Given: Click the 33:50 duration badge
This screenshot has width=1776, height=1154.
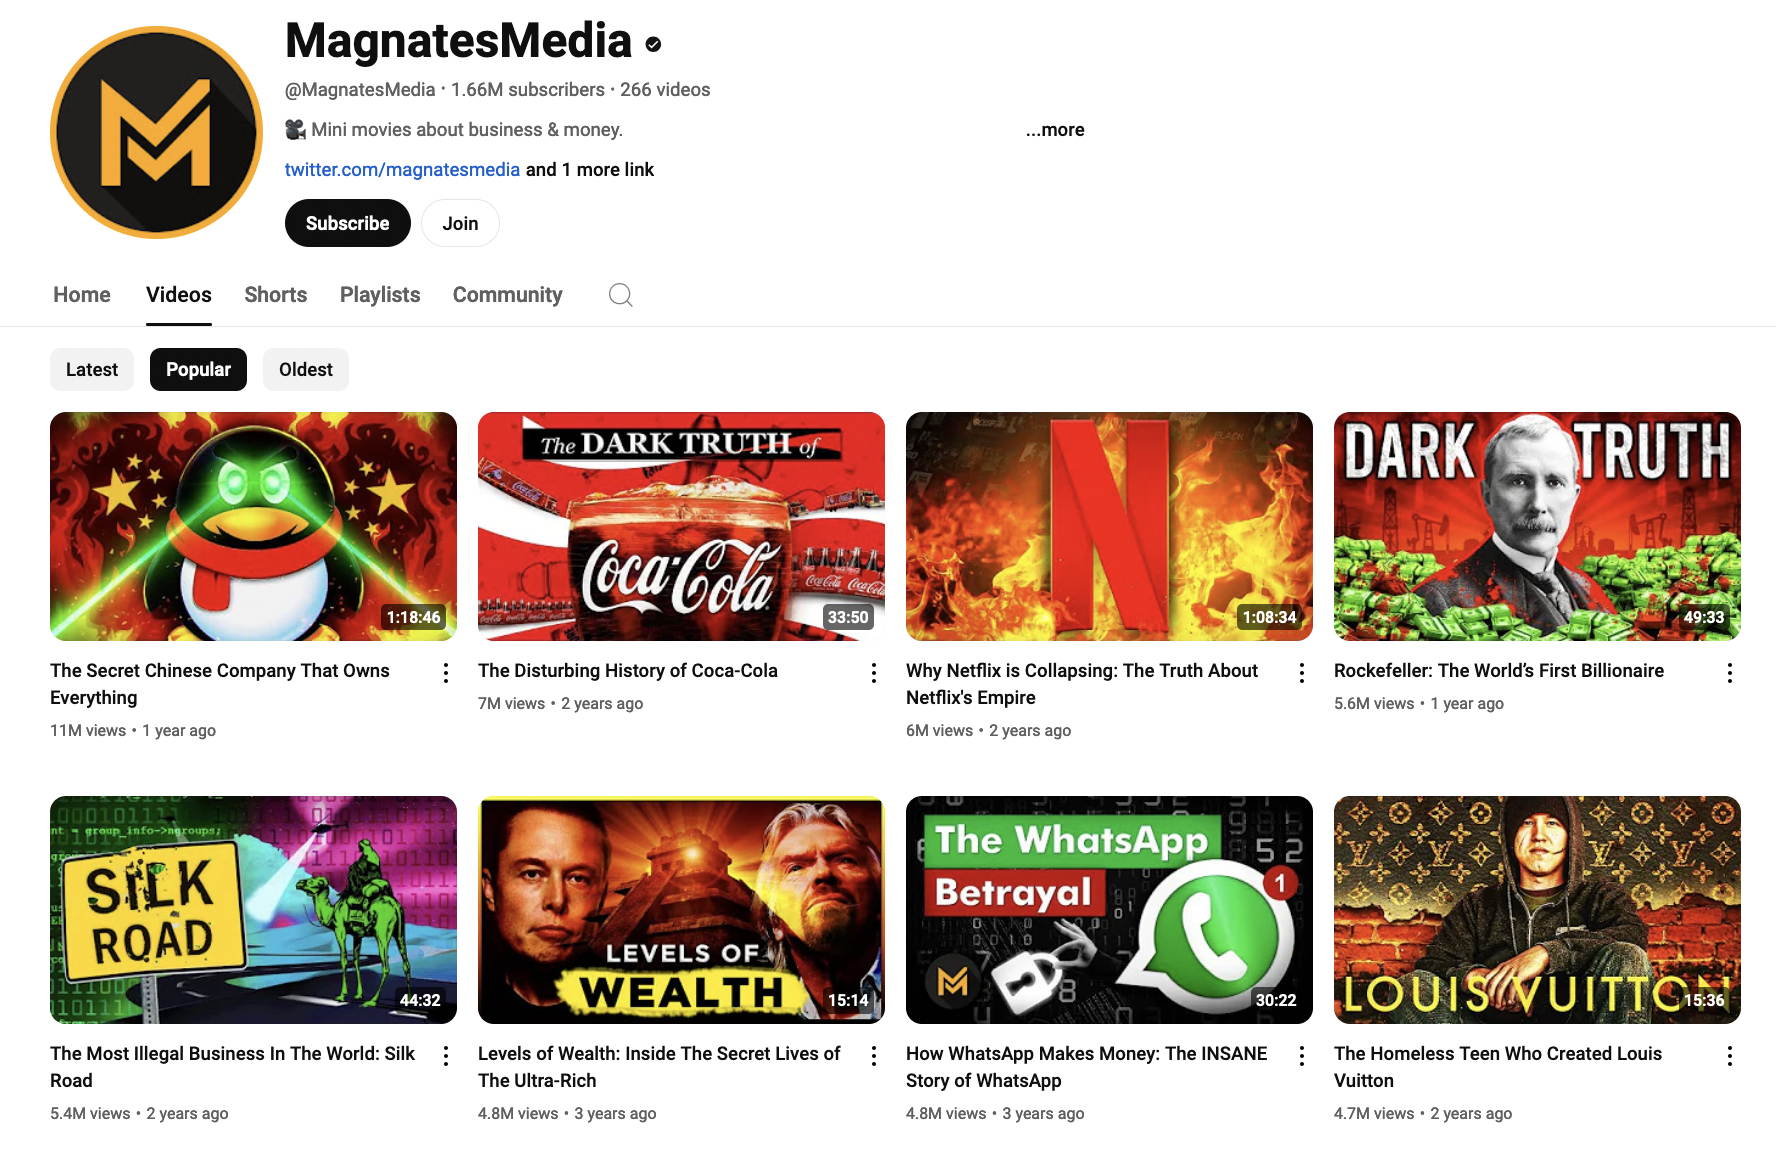Looking at the screenshot, I should click(x=848, y=617).
